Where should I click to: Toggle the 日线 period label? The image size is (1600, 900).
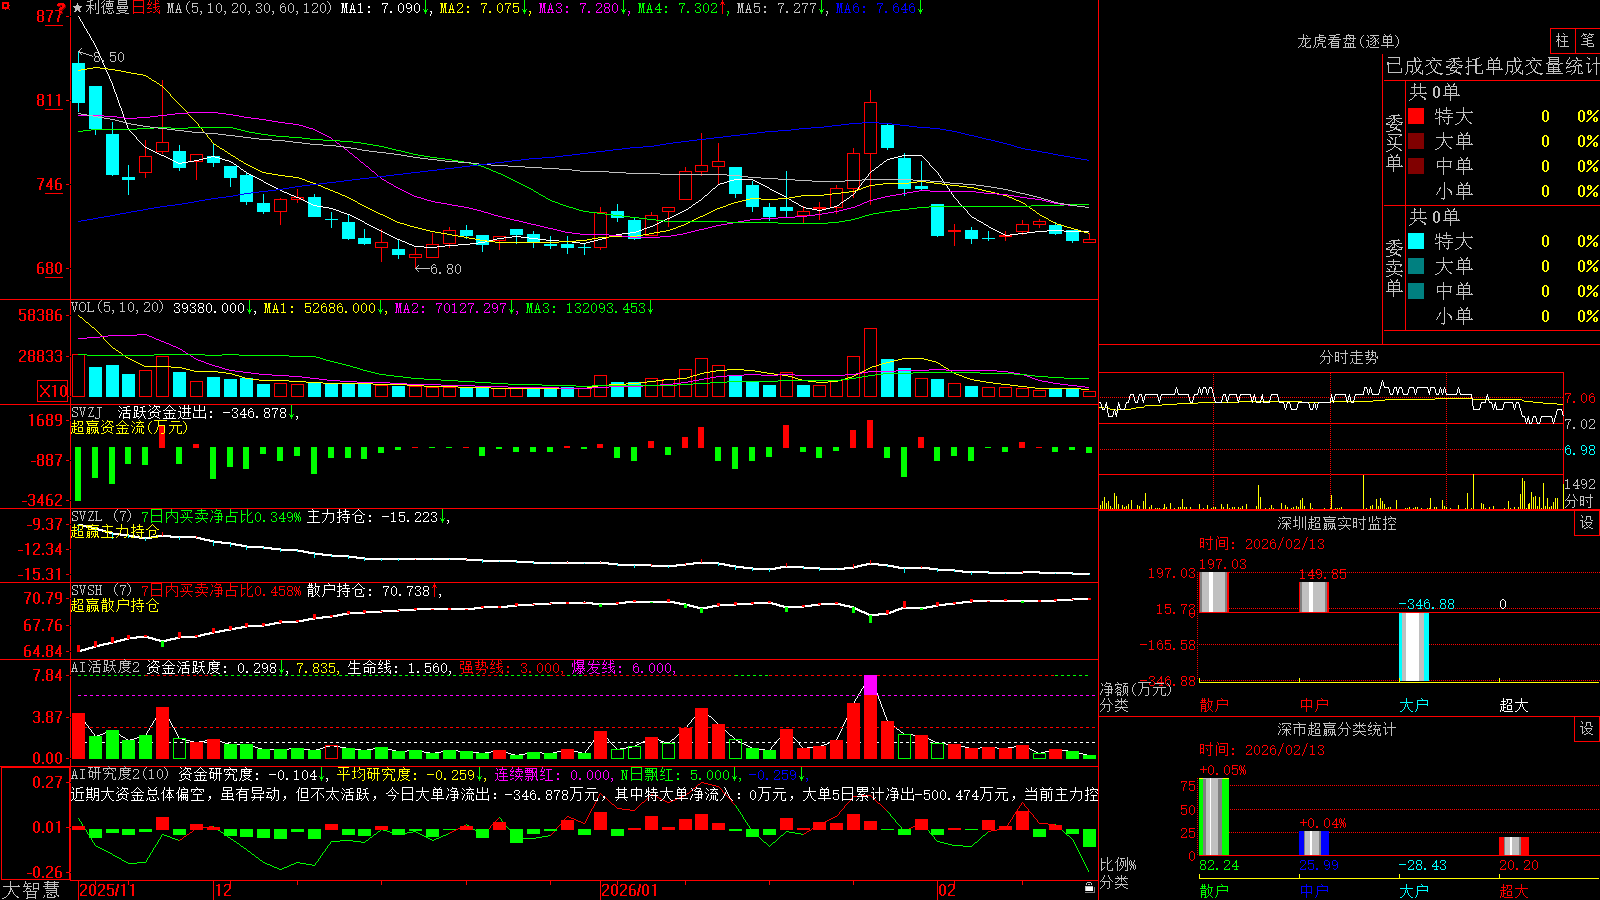tap(146, 8)
